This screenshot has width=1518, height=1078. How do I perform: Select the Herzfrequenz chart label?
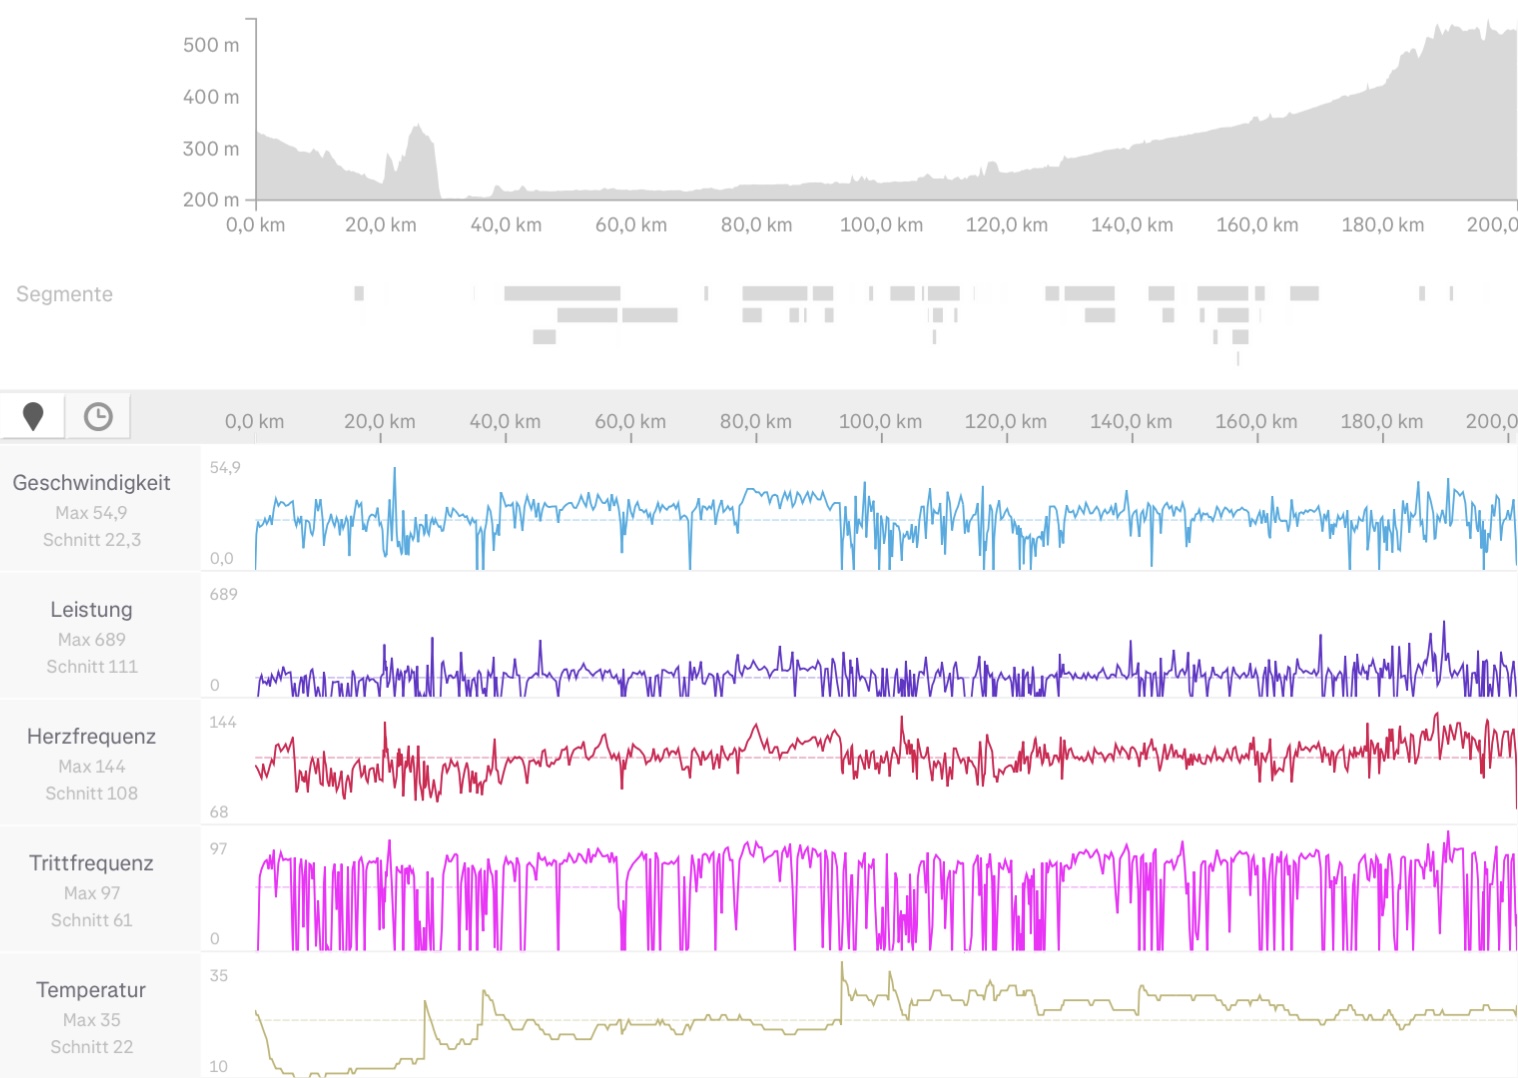pyautogui.click(x=91, y=737)
